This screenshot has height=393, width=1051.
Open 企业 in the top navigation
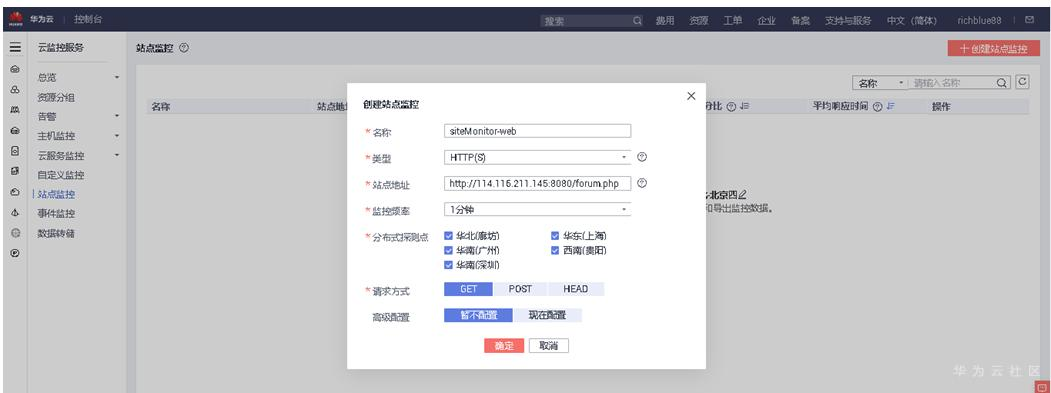(766, 21)
